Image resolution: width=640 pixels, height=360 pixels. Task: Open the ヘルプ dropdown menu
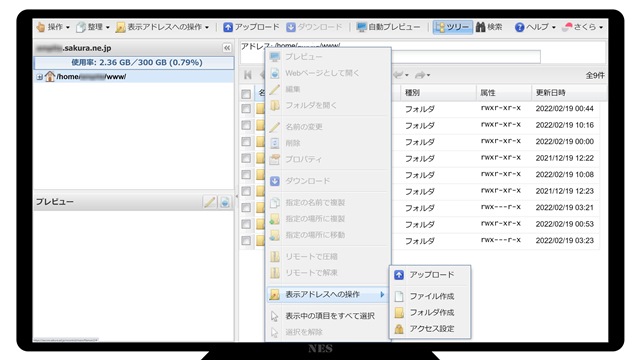535,27
